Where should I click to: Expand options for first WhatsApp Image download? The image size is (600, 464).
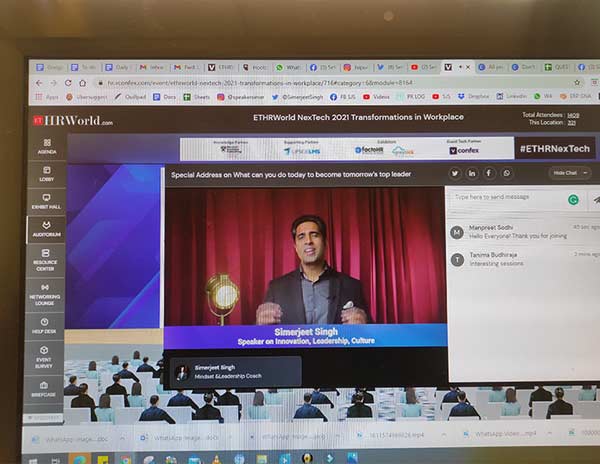tap(122, 438)
